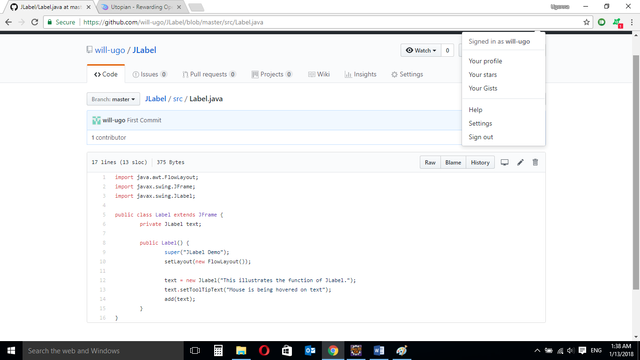Click the watchers count 0
Viewport: 640px width, 360px height.
click(447, 50)
